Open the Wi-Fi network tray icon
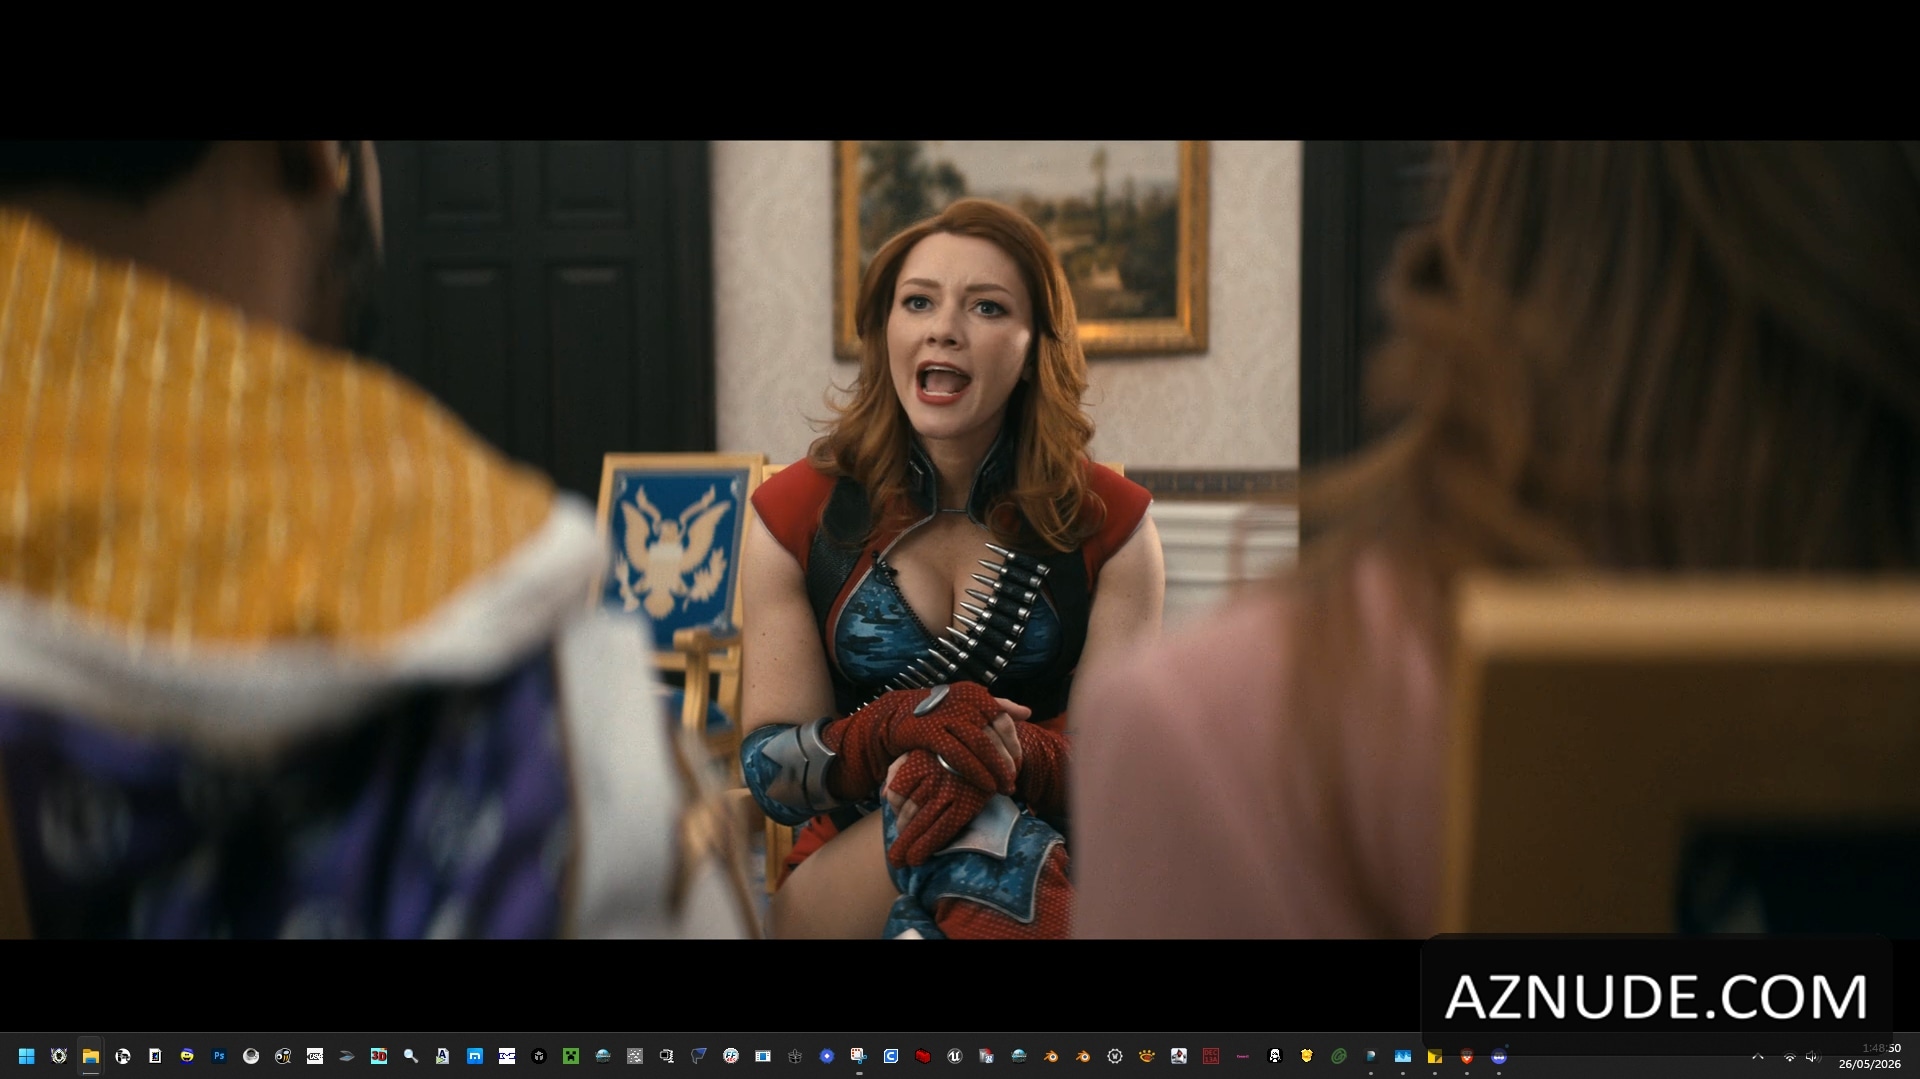1920x1079 pixels. (x=1789, y=1056)
